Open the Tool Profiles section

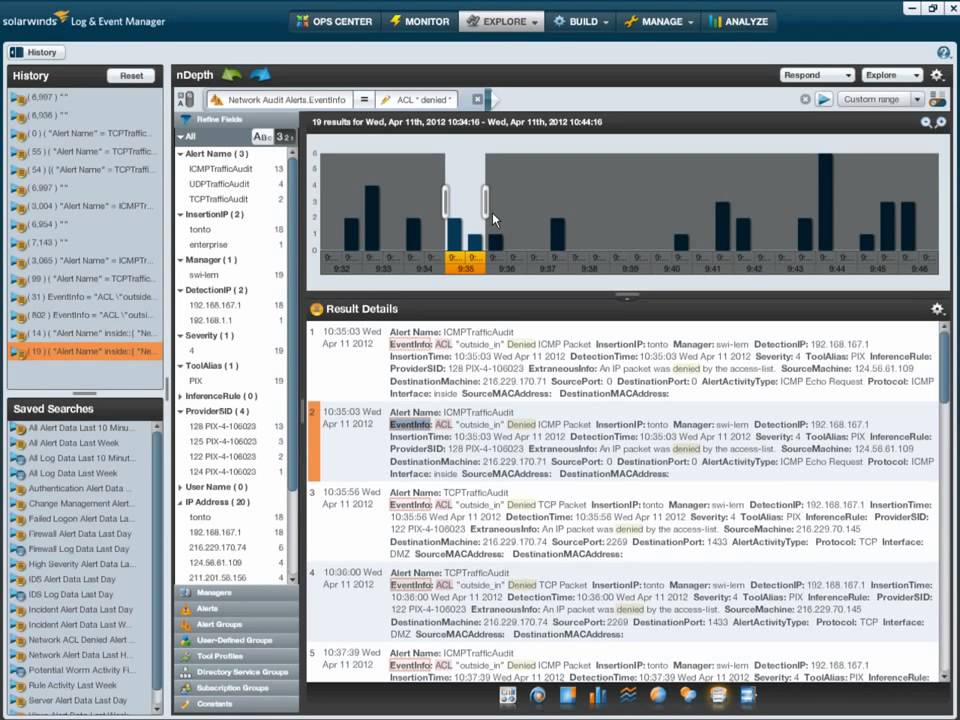pyautogui.click(x=236, y=656)
